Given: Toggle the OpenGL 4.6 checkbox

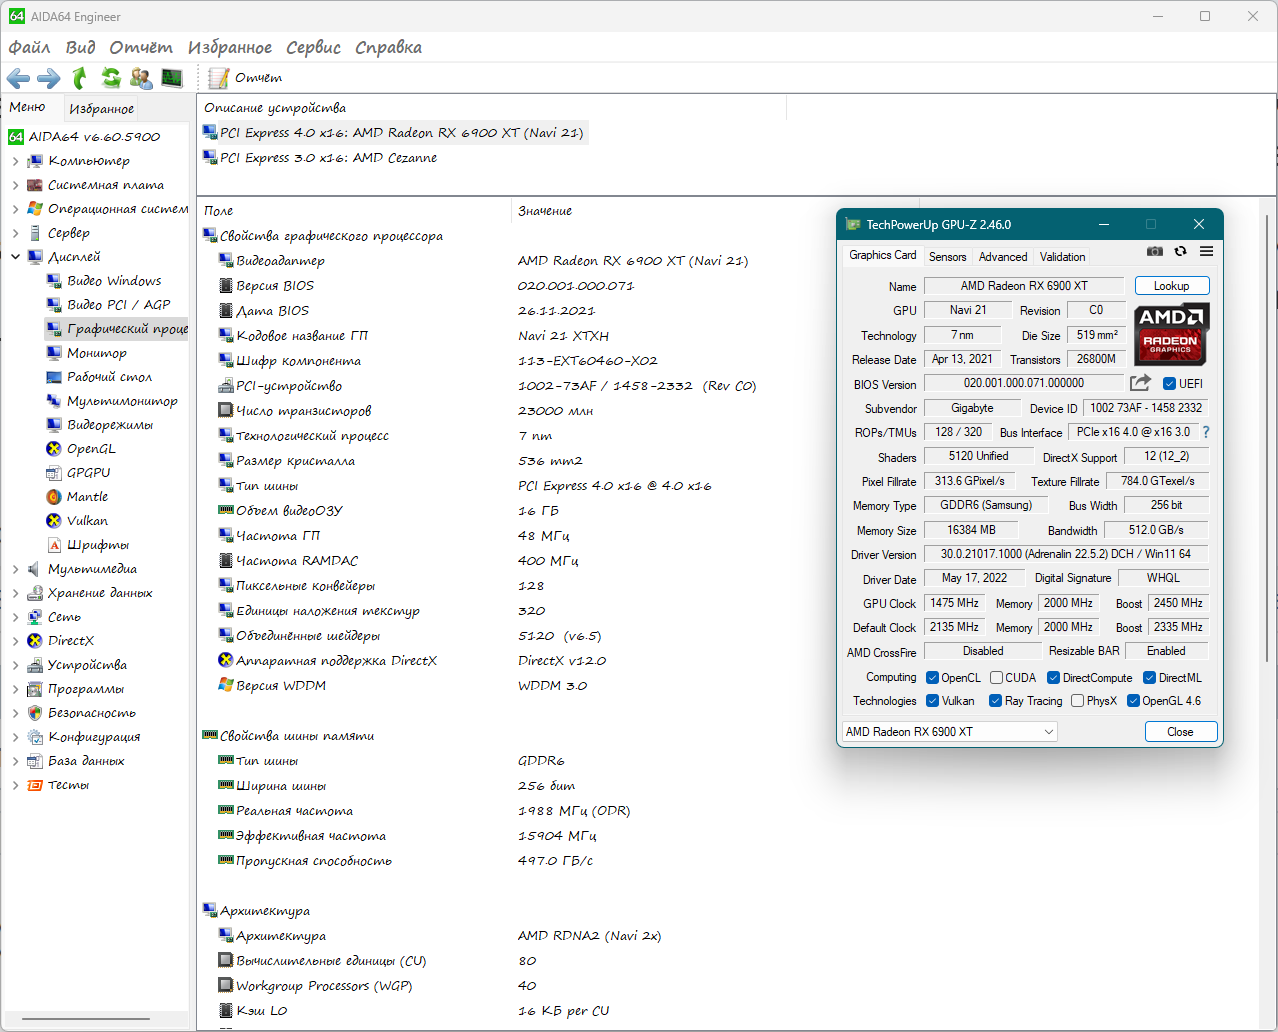Looking at the screenshot, I should pyautogui.click(x=1133, y=701).
